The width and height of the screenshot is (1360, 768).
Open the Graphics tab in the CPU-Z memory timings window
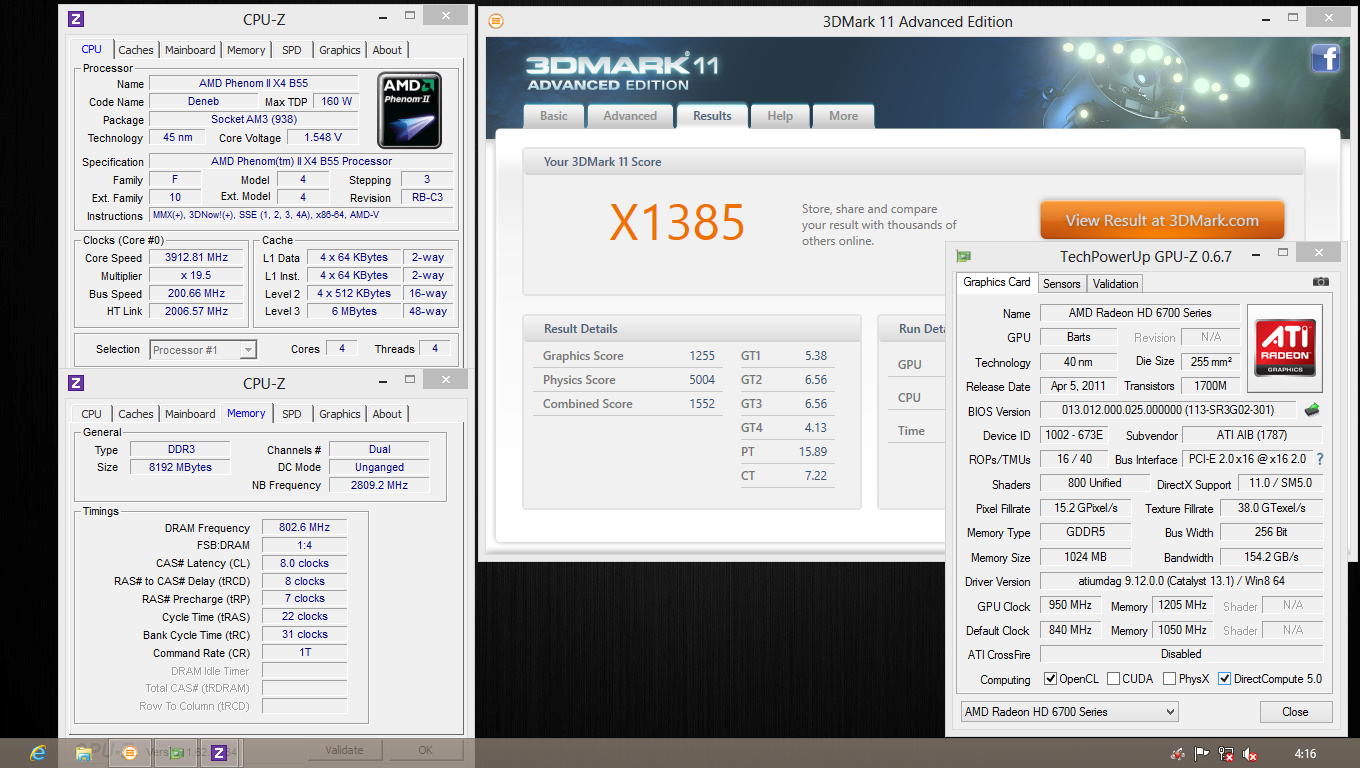(x=340, y=414)
